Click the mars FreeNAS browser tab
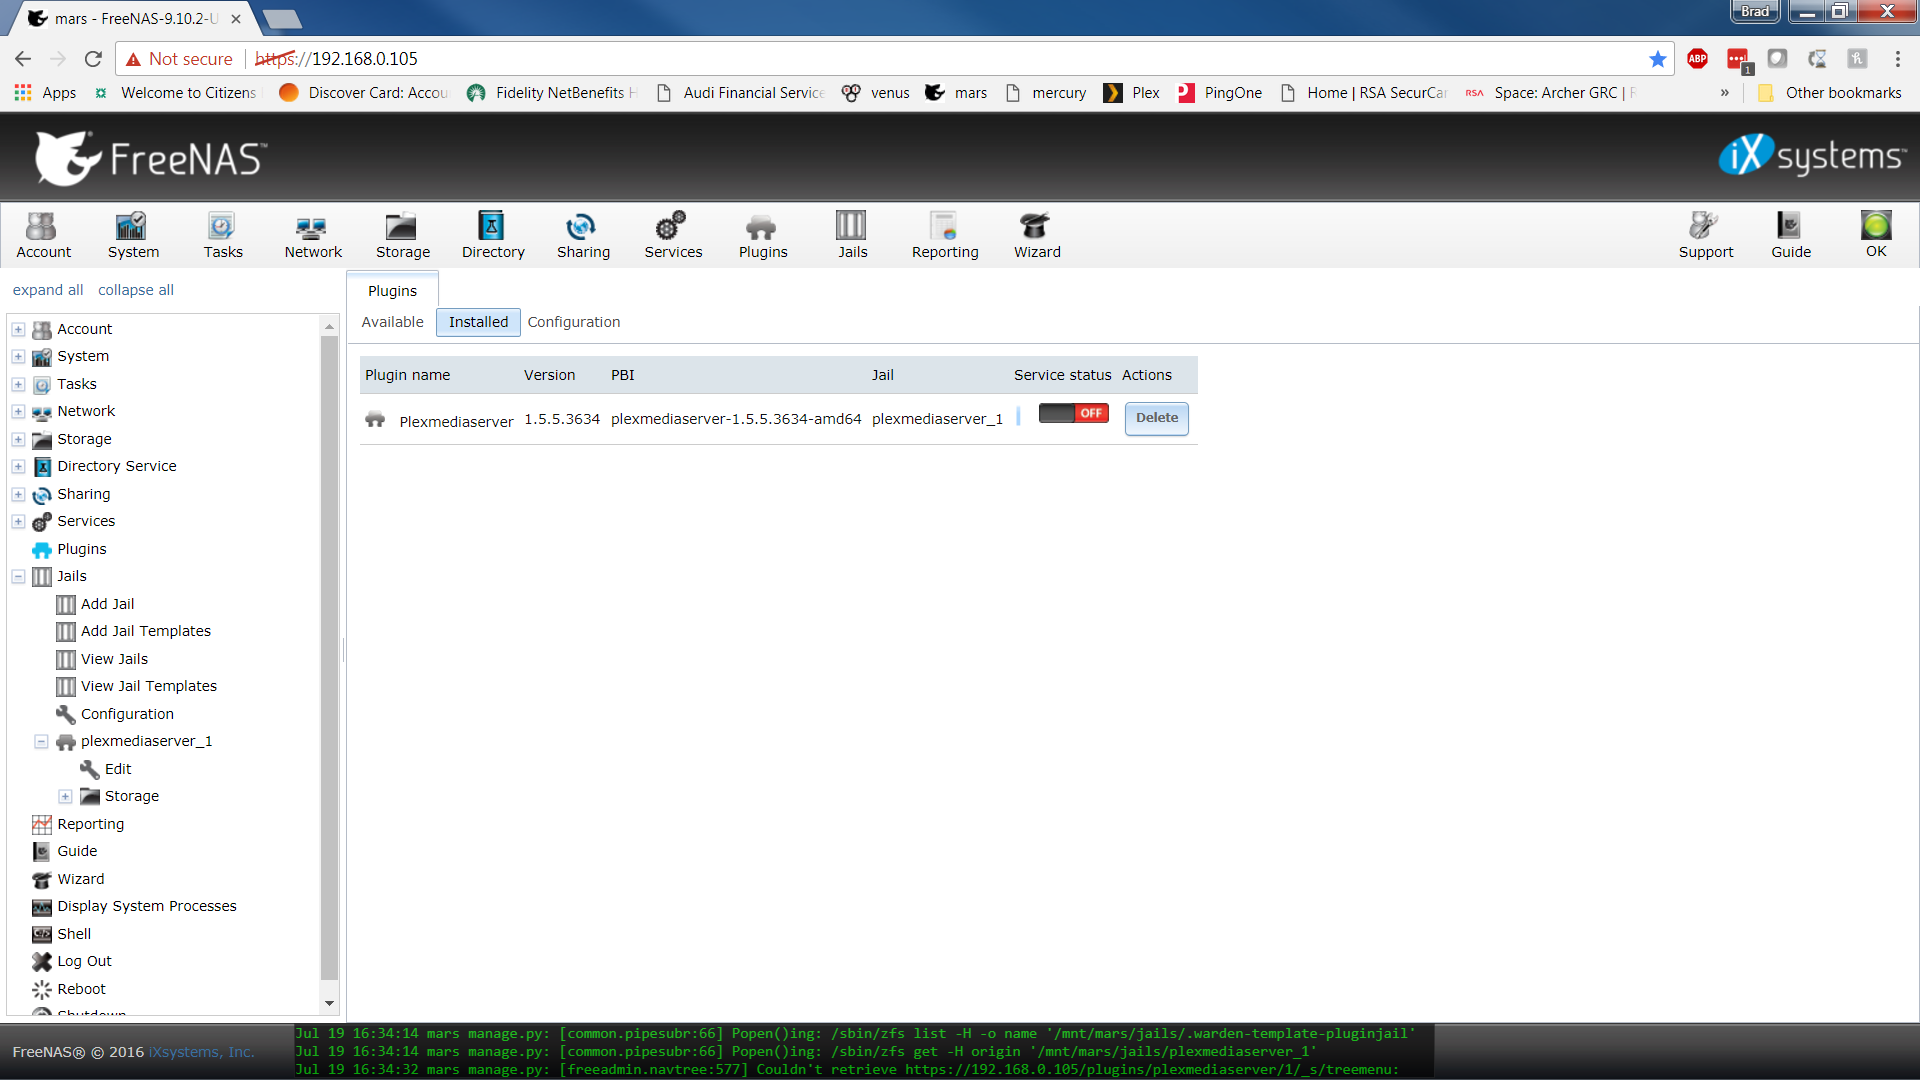The width and height of the screenshot is (1920, 1080). pyautogui.click(x=134, y=18)
